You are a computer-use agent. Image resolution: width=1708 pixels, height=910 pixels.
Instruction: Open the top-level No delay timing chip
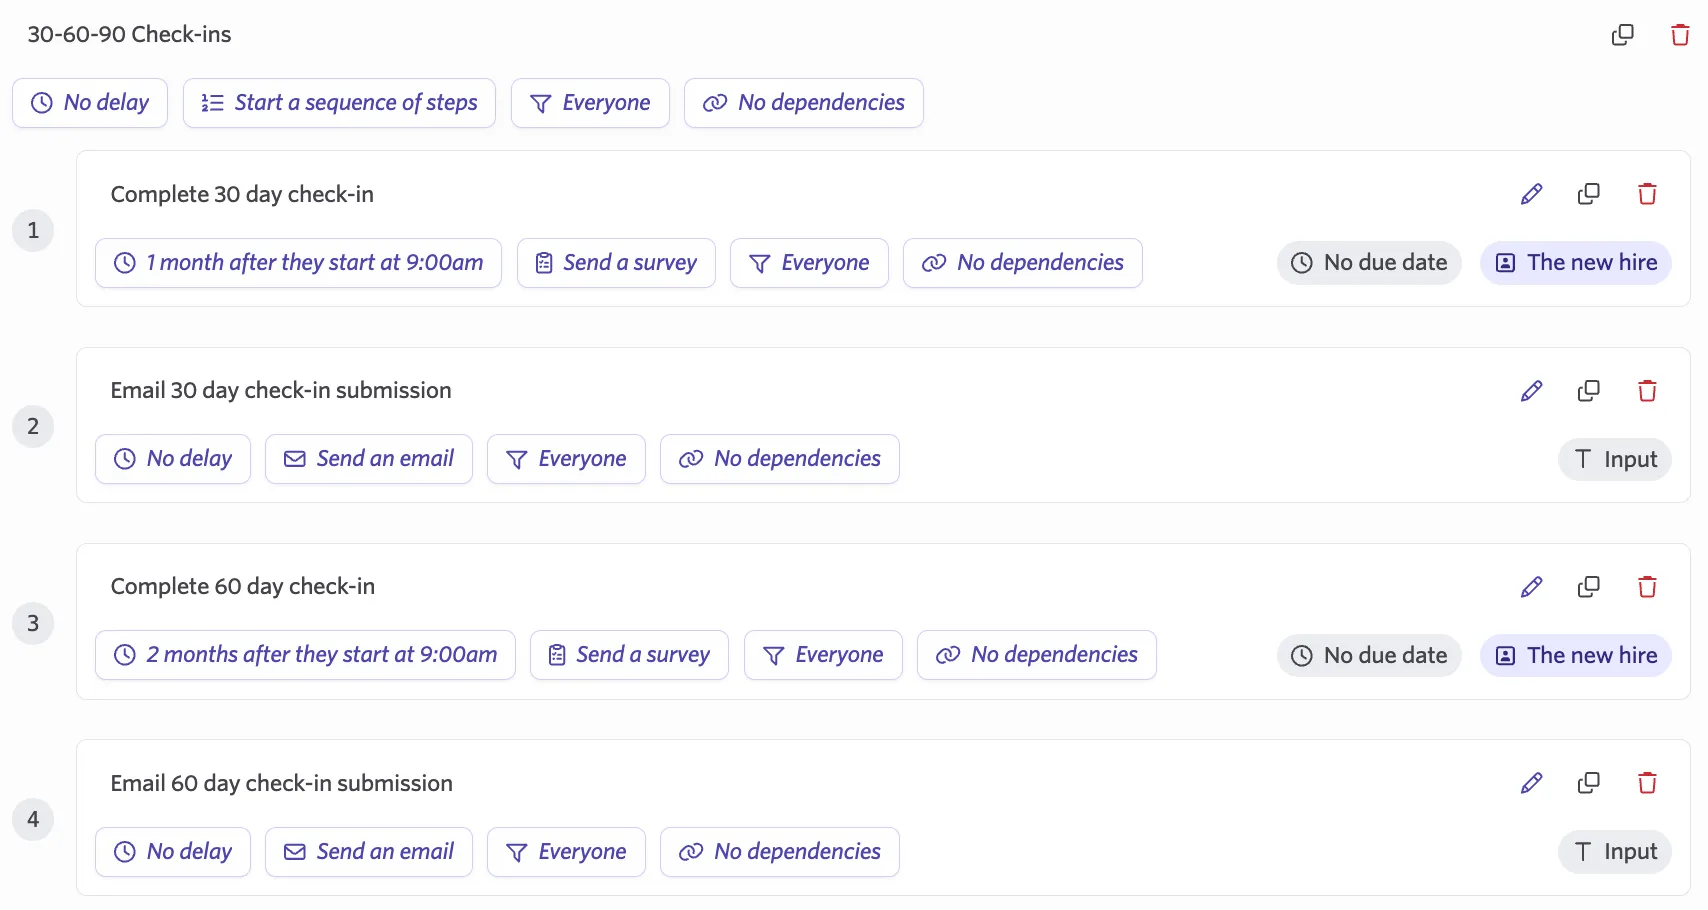pyautogui.click(x=90, y=103)
